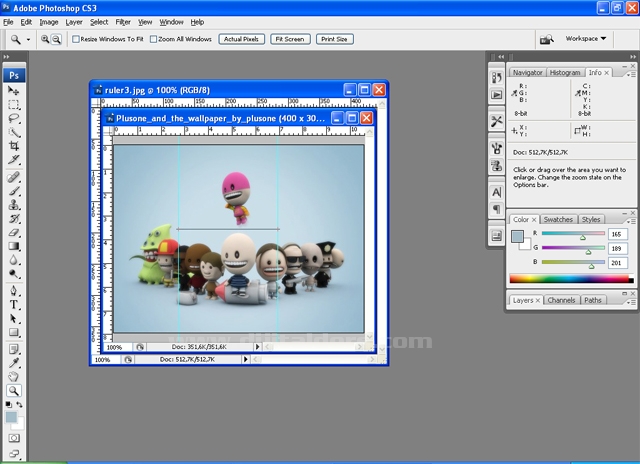Screen dimensions: 640x464
Task: Open Paragraph panel from dock
Action: pos(496,209)
